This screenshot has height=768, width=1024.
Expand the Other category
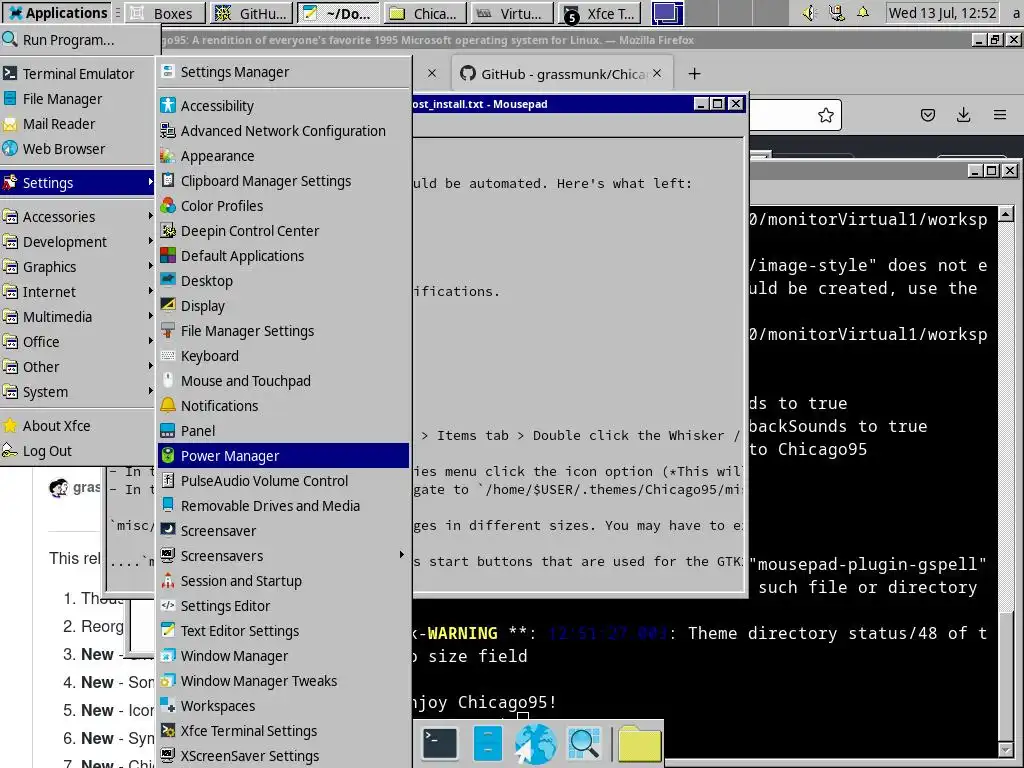tap(78, 367)
